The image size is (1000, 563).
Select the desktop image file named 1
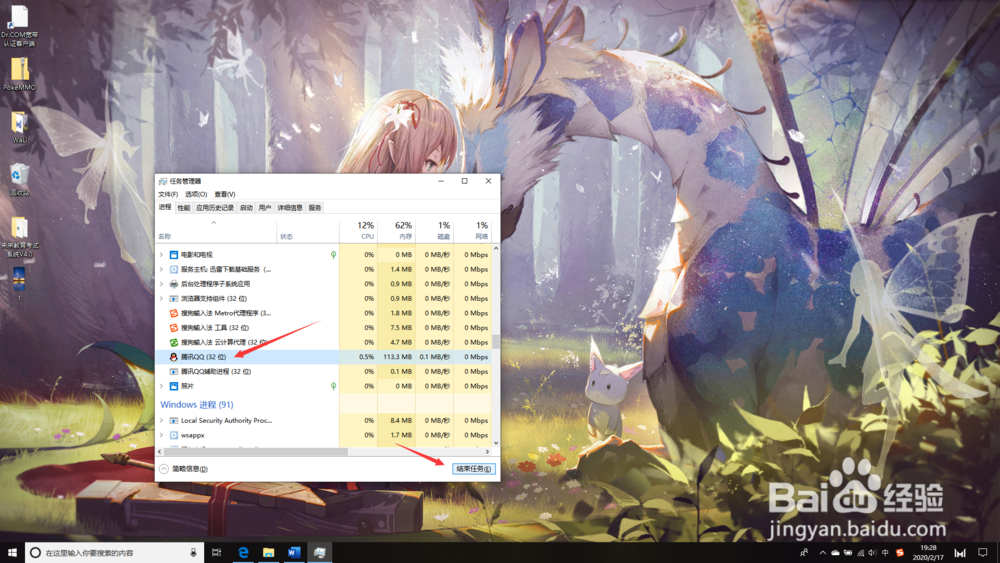19,283
